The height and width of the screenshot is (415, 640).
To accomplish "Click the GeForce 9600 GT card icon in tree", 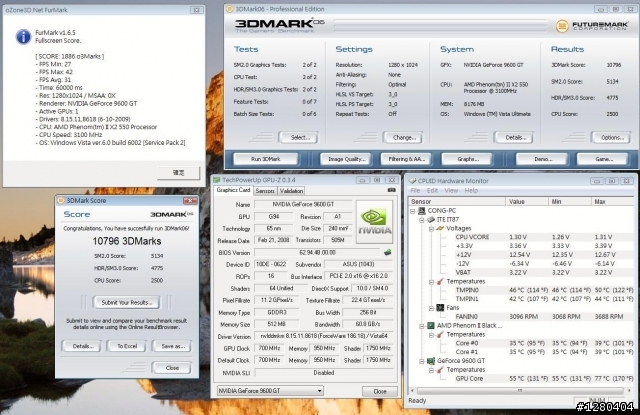I will (431, 361).
